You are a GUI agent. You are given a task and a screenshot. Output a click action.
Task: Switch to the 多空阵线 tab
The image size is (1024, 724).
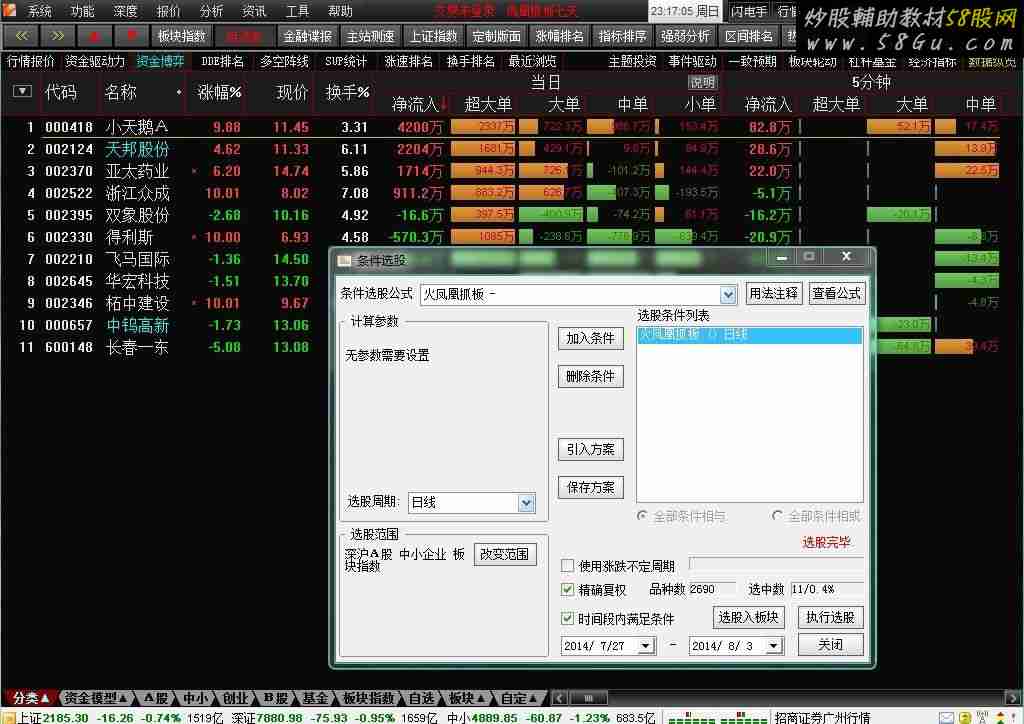[284, 61]
